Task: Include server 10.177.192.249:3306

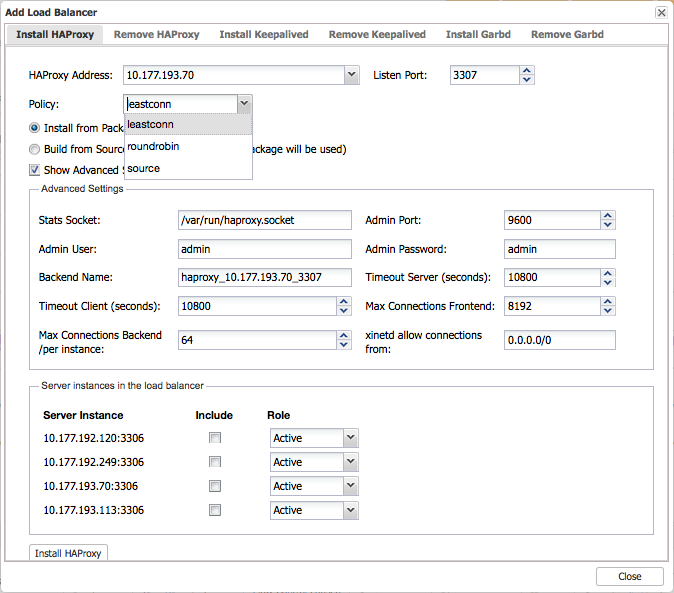Action: tap(215, 462)
